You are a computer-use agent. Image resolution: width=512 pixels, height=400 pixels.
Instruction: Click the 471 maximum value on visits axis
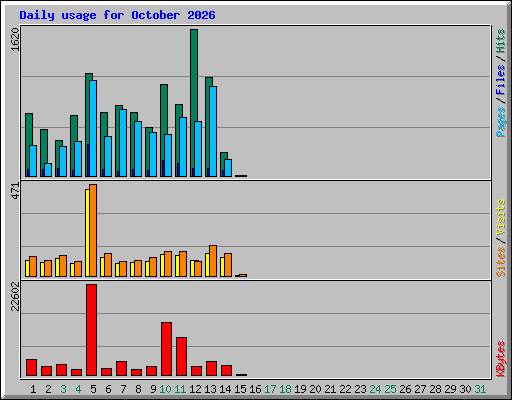coord(15,191)
